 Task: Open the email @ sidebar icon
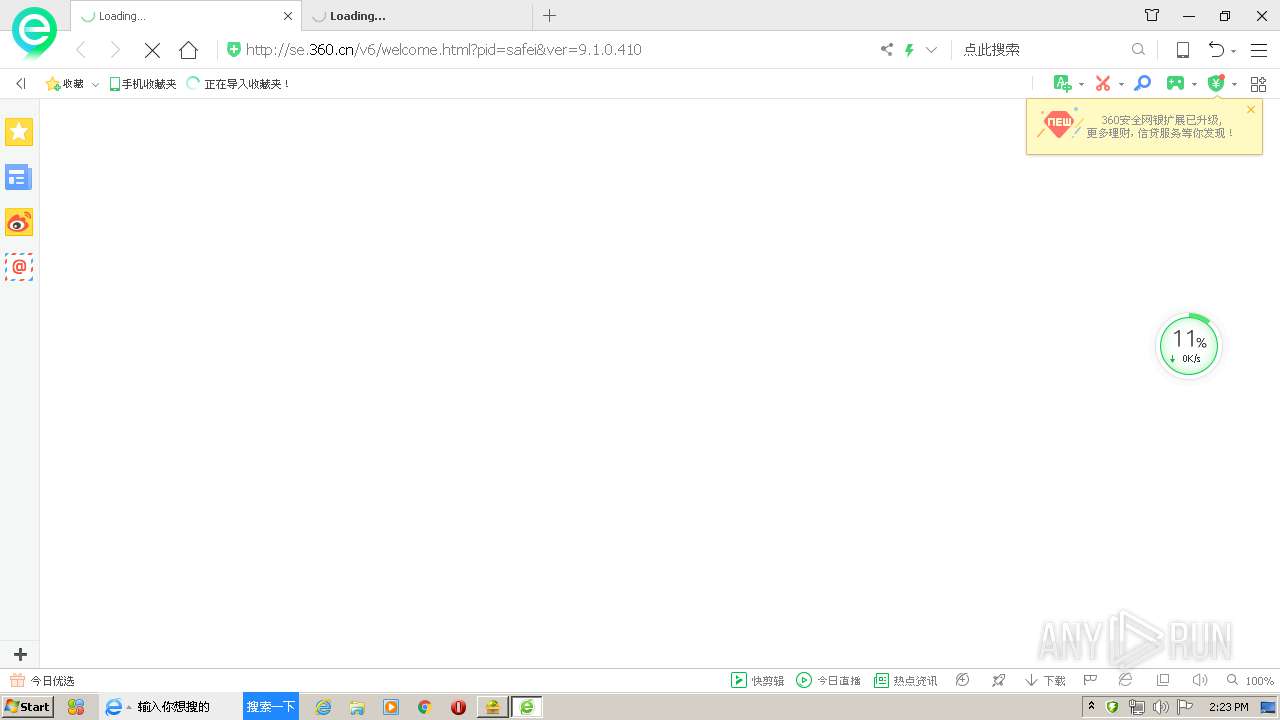(19, 267)
